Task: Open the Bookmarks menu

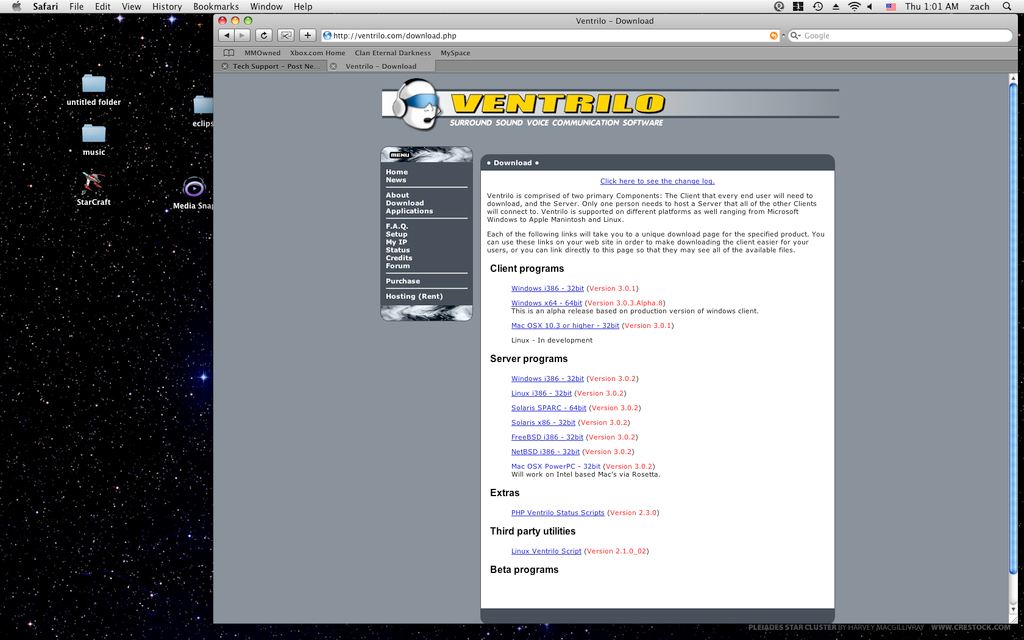Action: (216, 7)
